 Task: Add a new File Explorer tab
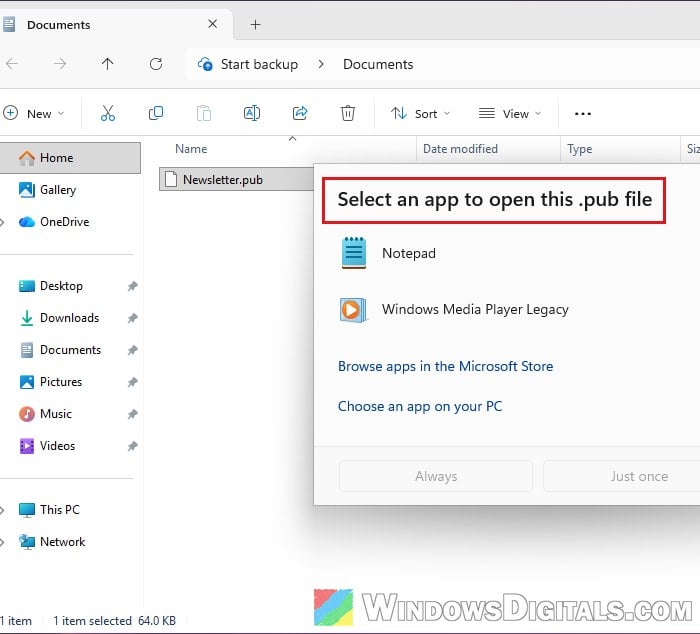tap(255, 25)
